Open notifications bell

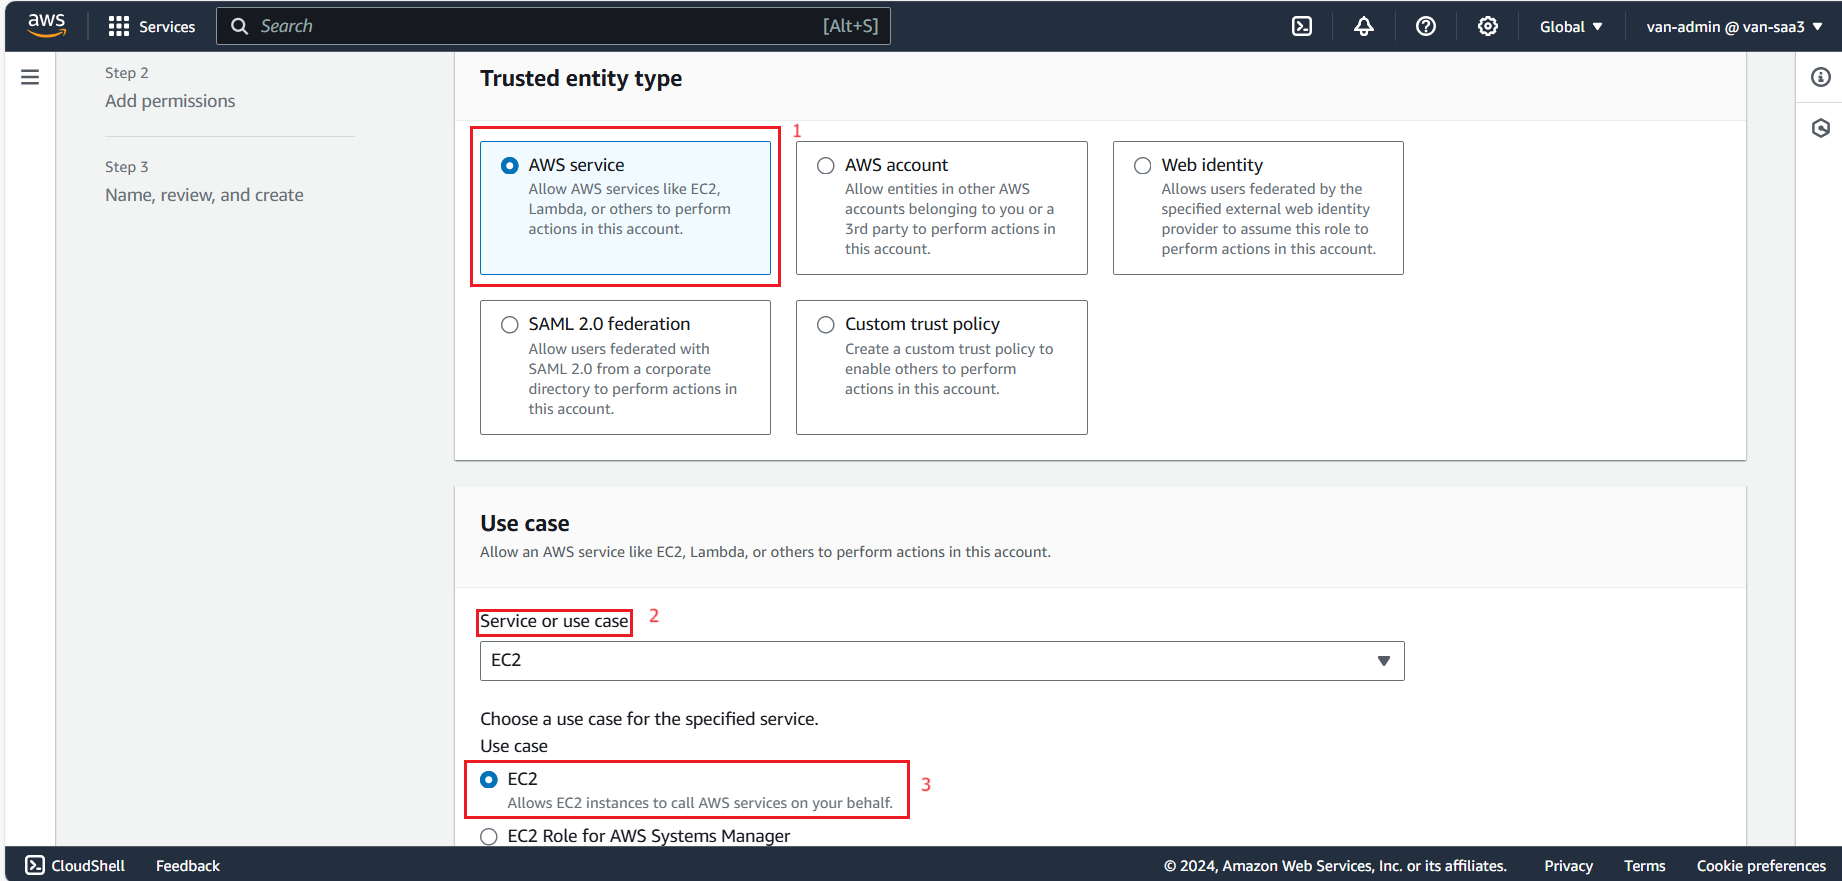[x=1364, y=26]
